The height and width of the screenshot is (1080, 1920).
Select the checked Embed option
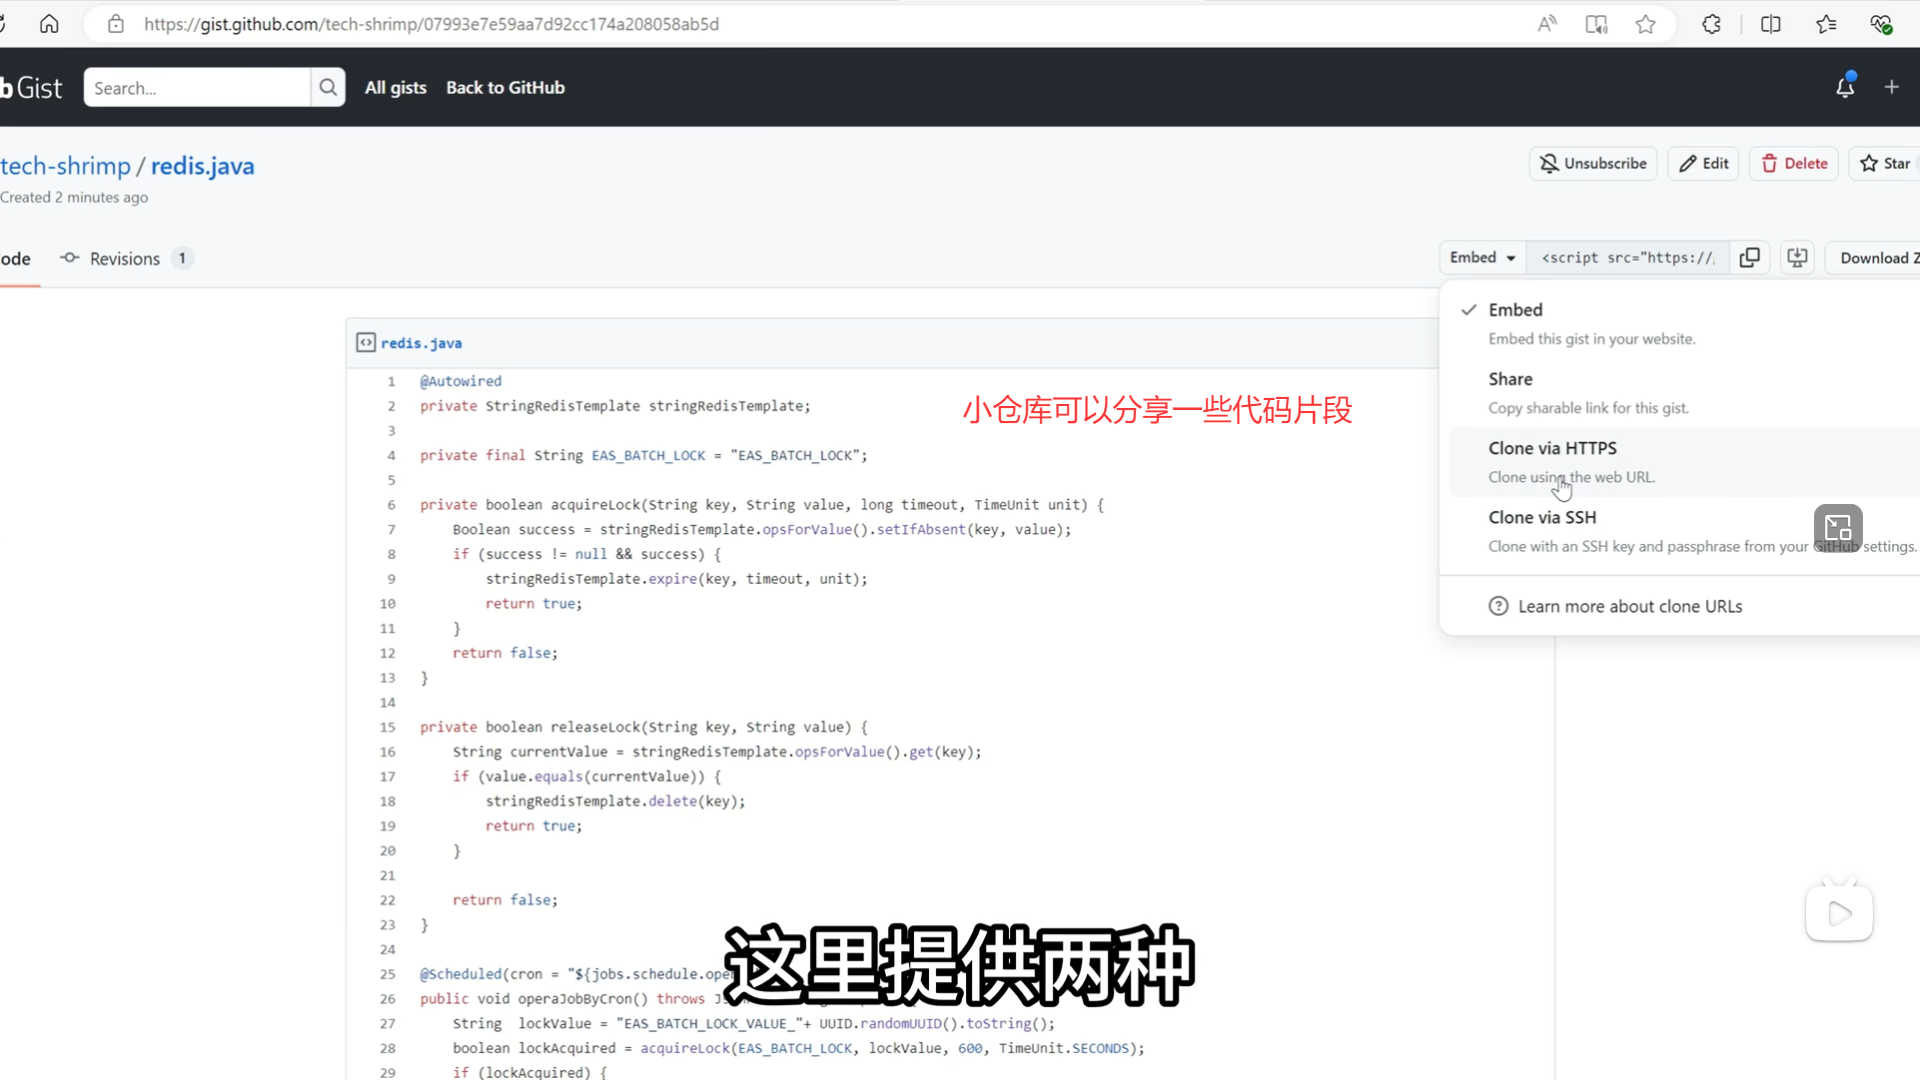click(1515, 310)
